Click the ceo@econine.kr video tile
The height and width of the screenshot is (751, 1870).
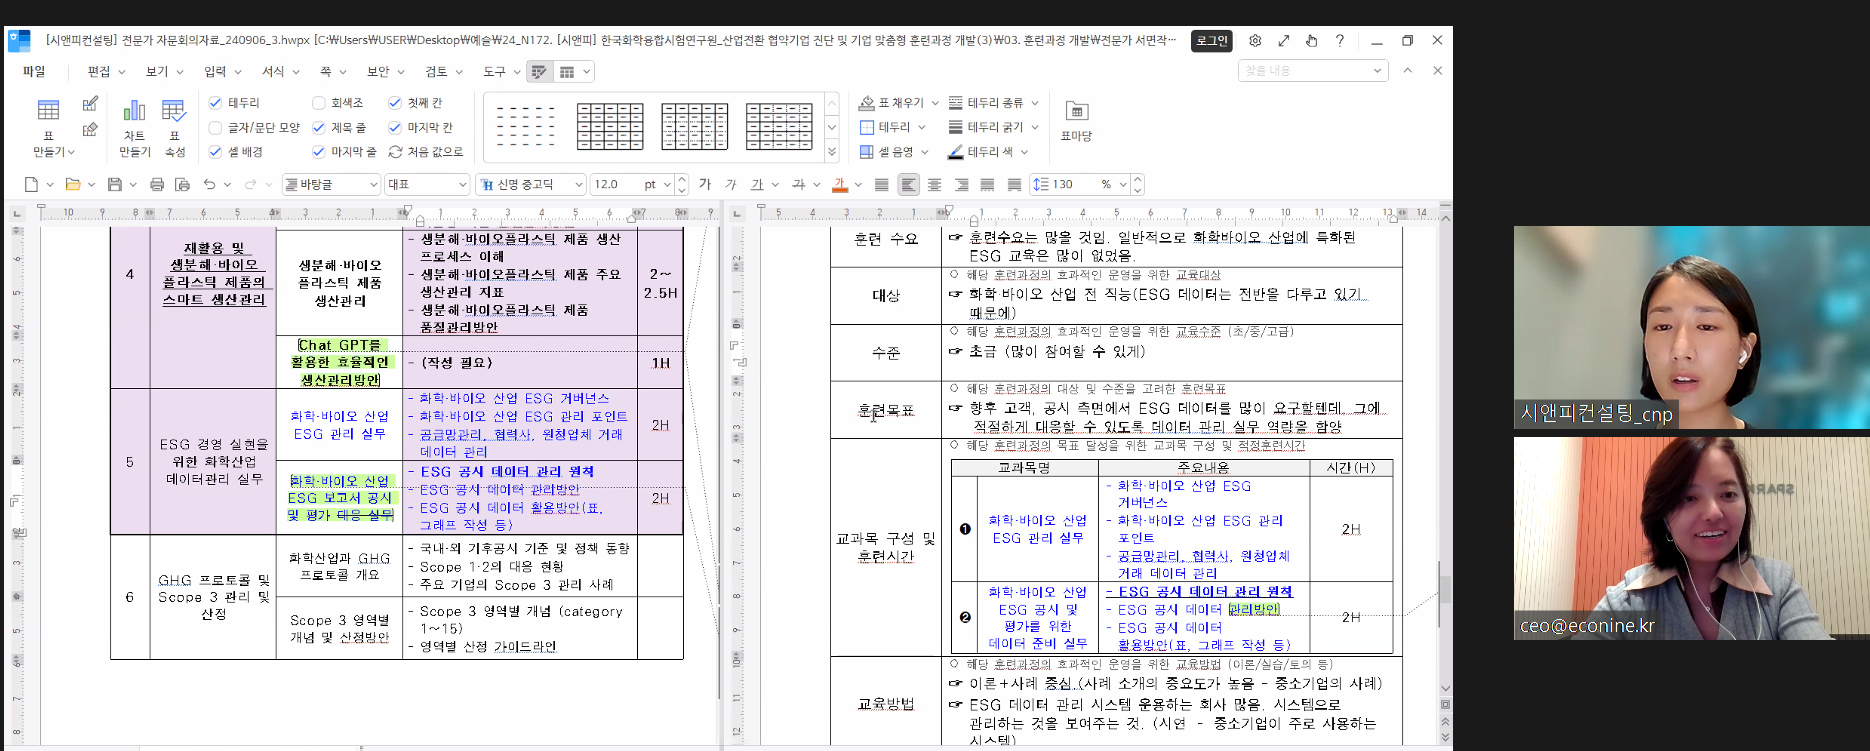tap(1691, 539)
